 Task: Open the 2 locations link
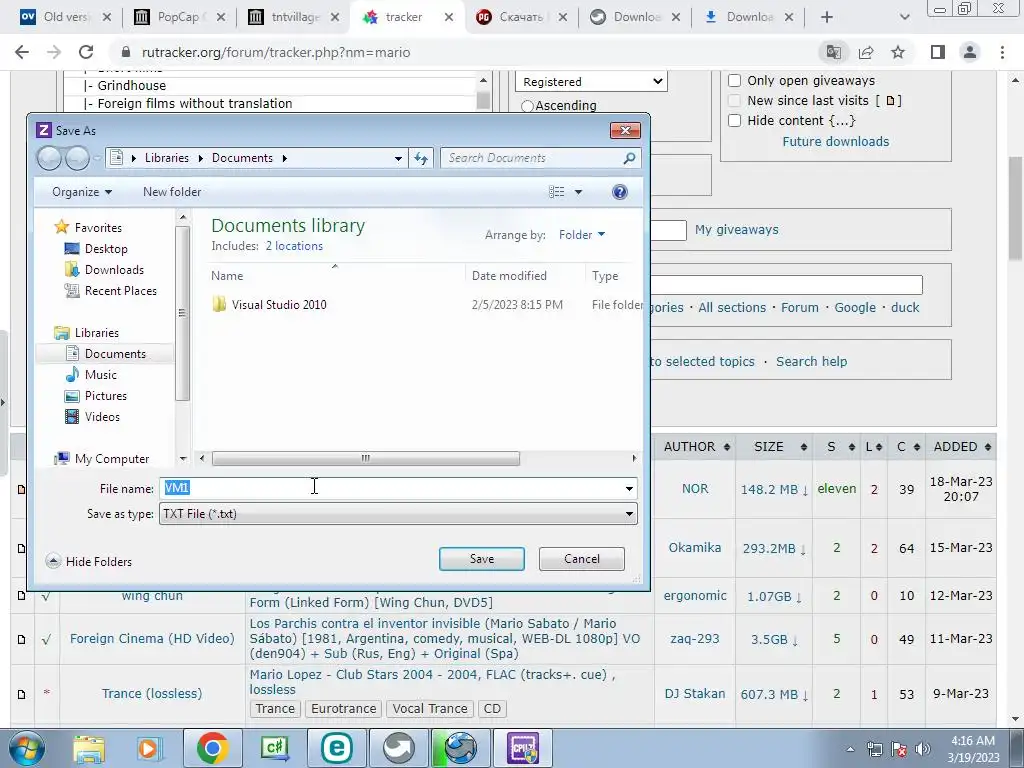[294, 246]
